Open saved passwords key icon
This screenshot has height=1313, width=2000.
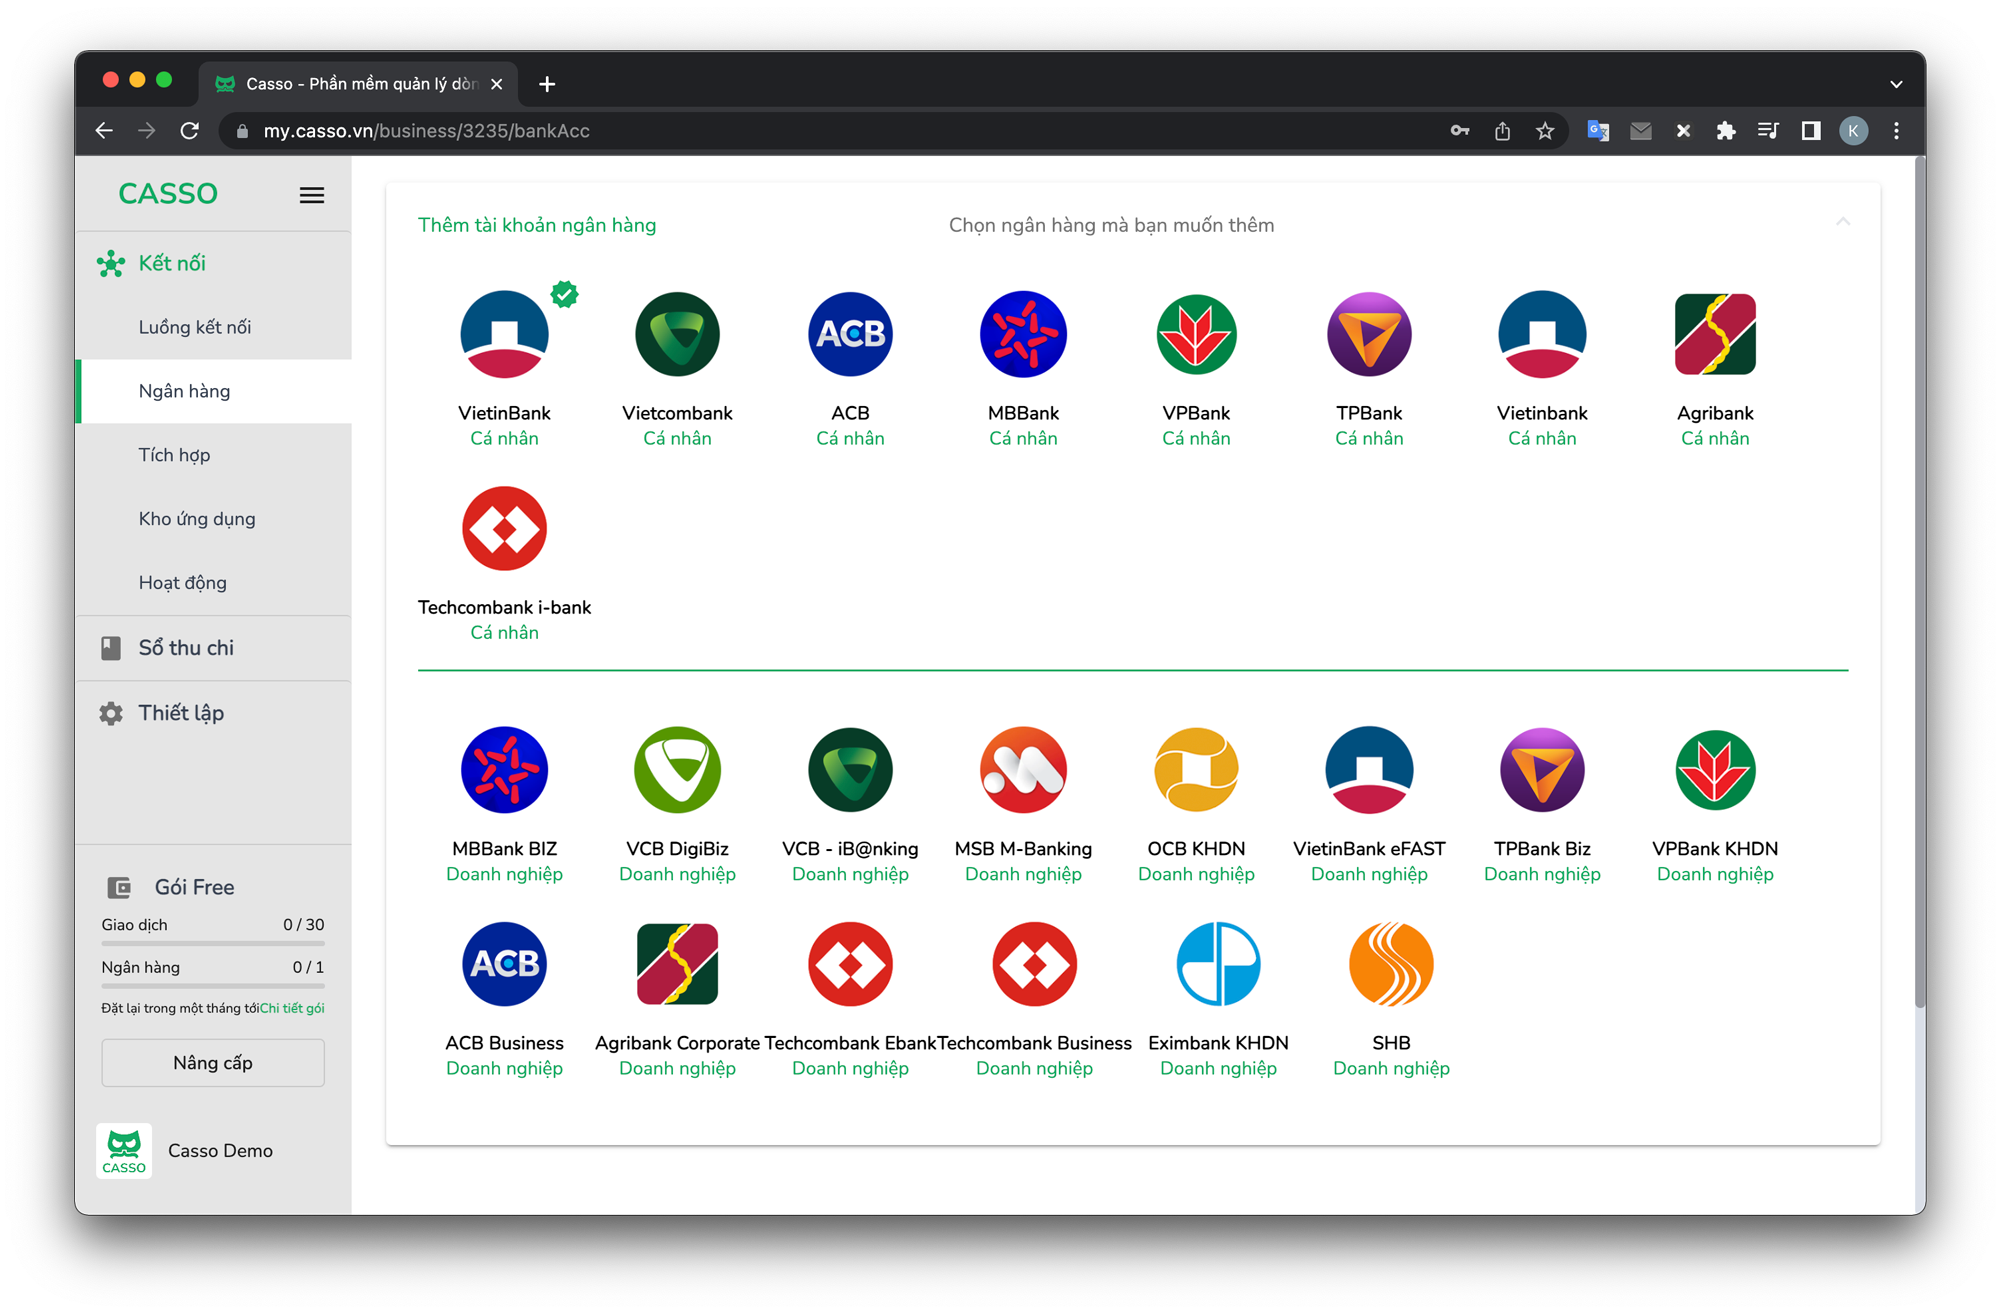pos(1460,131)
